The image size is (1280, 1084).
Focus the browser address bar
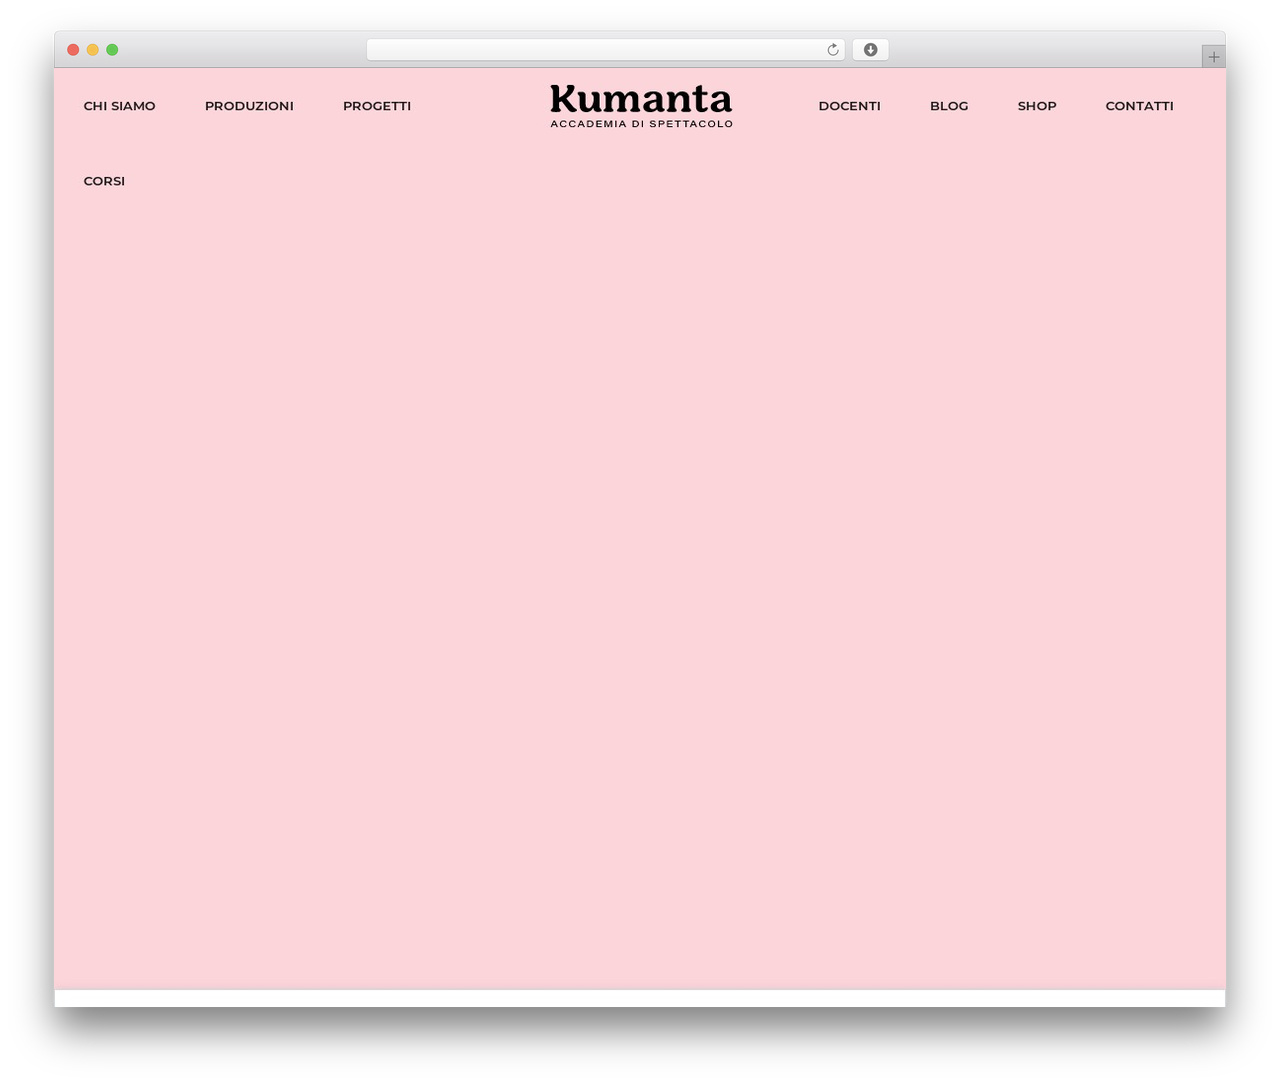[x=605, y=50]
